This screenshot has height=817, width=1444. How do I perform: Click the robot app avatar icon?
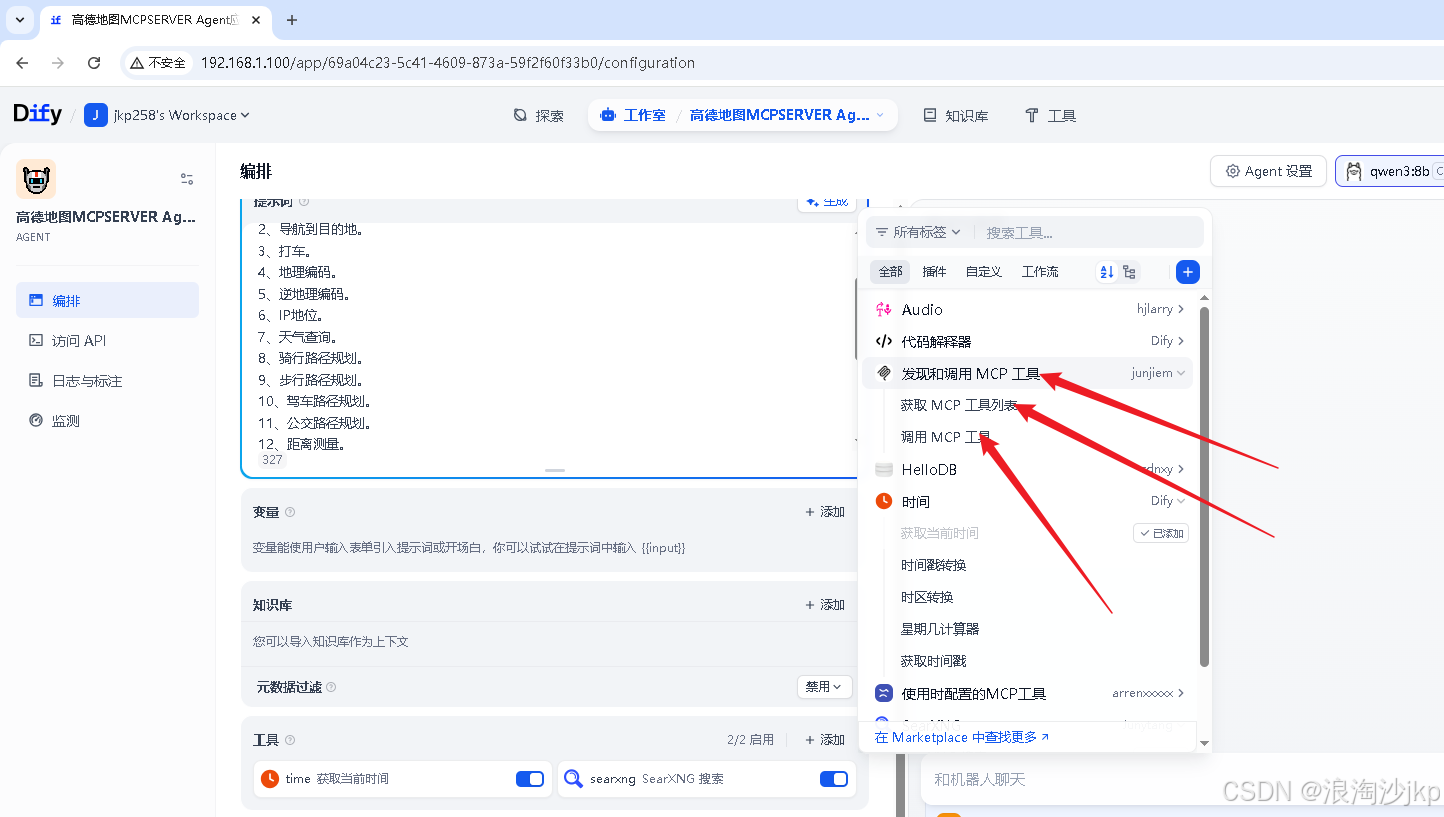click(x=36, y=179)
